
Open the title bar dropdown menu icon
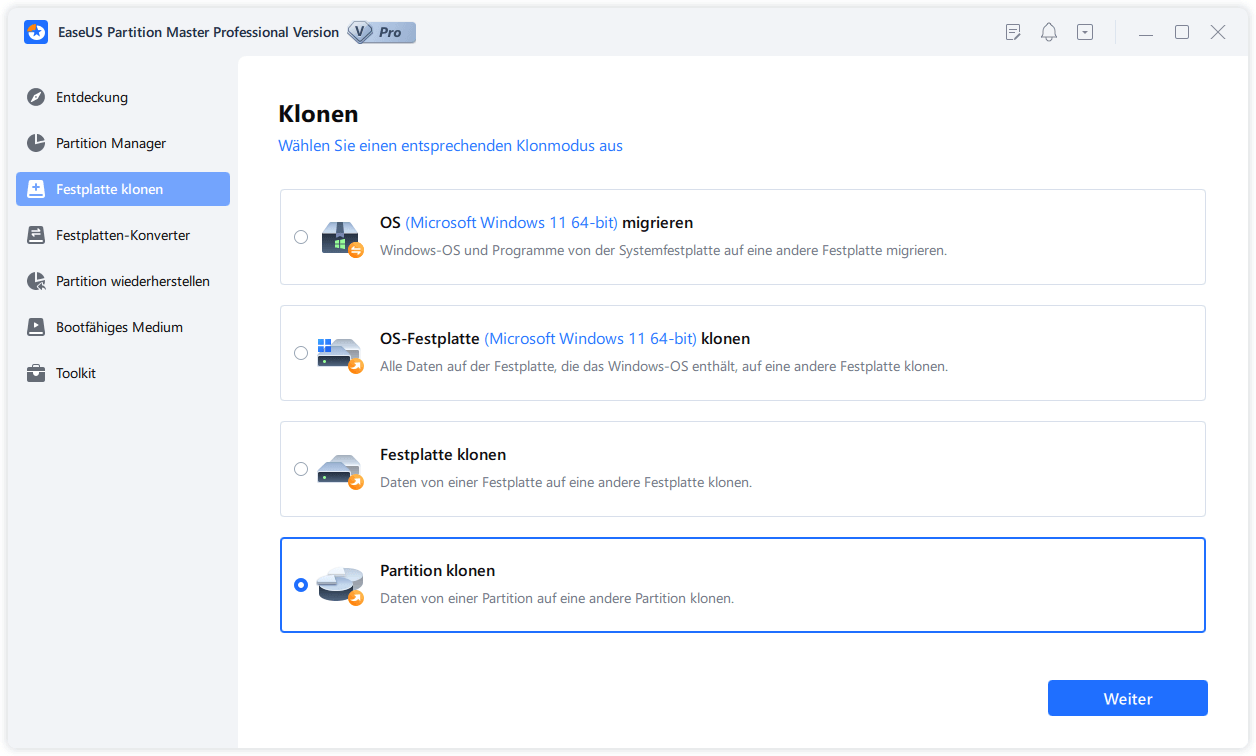point(1085,32)
